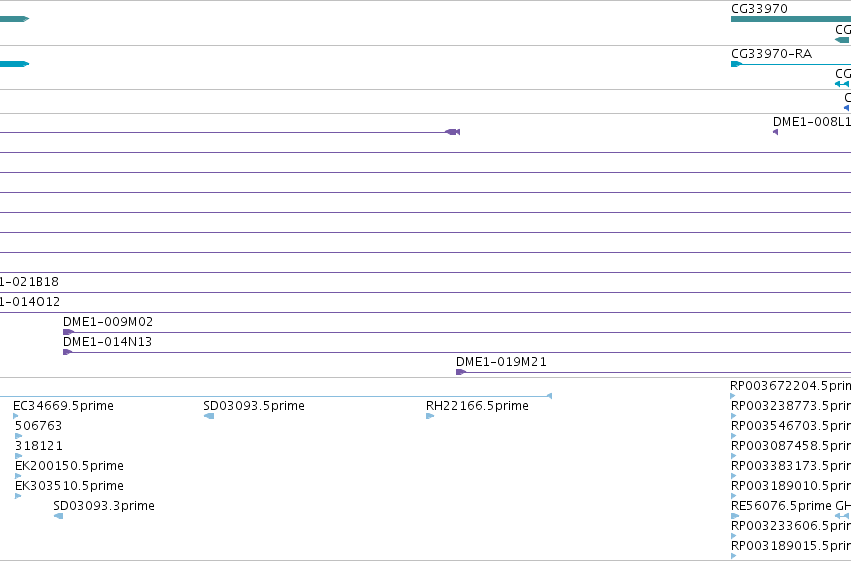
Task: Open the 506763 label
Action: pyautogui.click(x=39, y=426)
